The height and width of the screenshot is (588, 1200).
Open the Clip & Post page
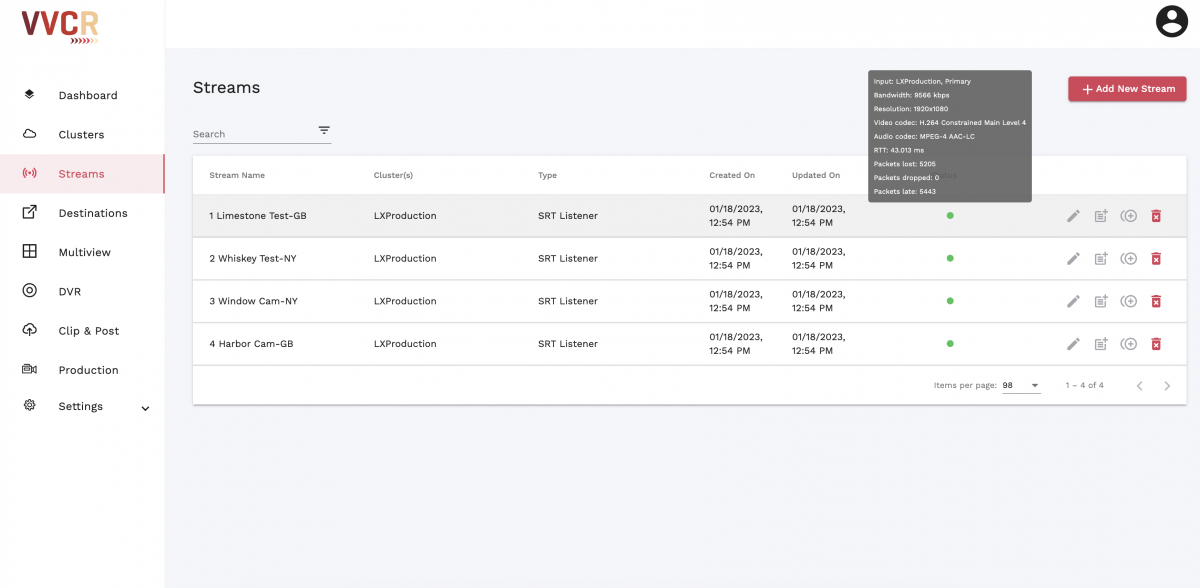click(88, 331)
